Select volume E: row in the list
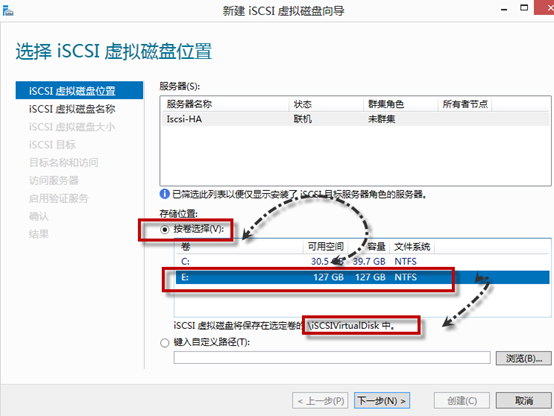Viewport: 554px width, 416px height. (x=363, y=277)
